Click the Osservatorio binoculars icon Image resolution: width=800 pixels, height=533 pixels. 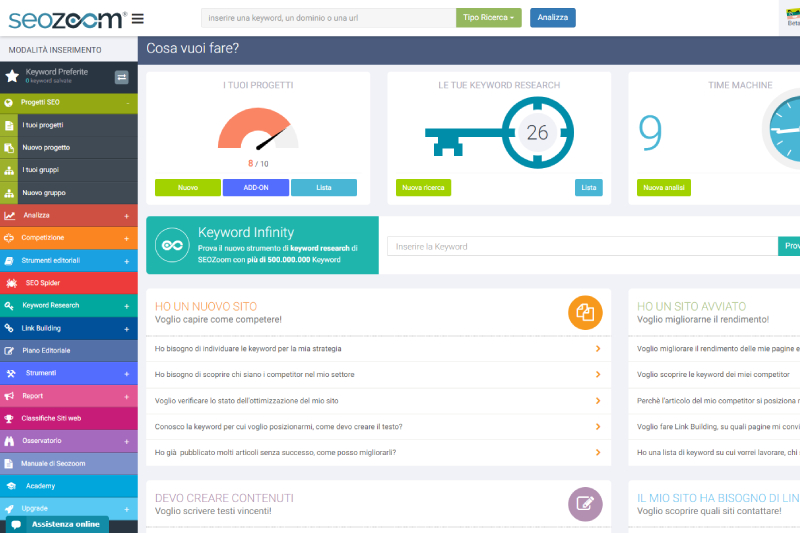pos(9,441)
